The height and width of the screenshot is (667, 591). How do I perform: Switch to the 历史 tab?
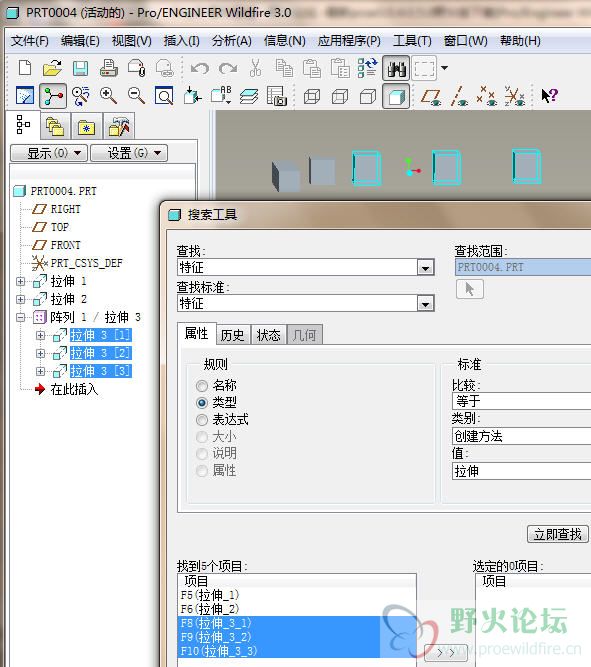click(x=233, y=335)
